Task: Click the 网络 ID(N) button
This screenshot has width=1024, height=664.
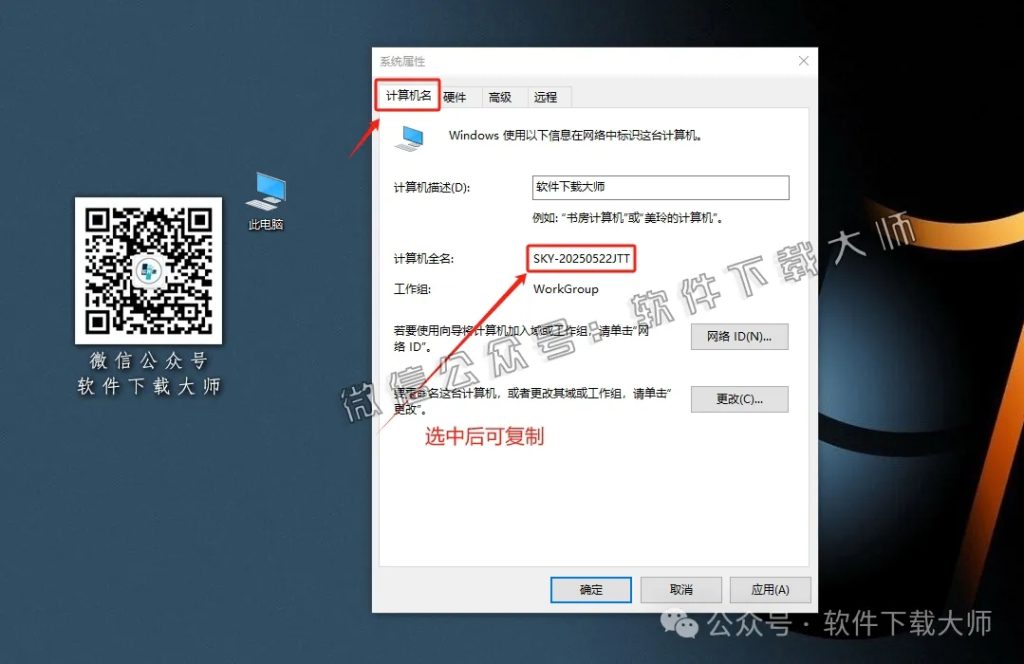Action: (738, 336)
